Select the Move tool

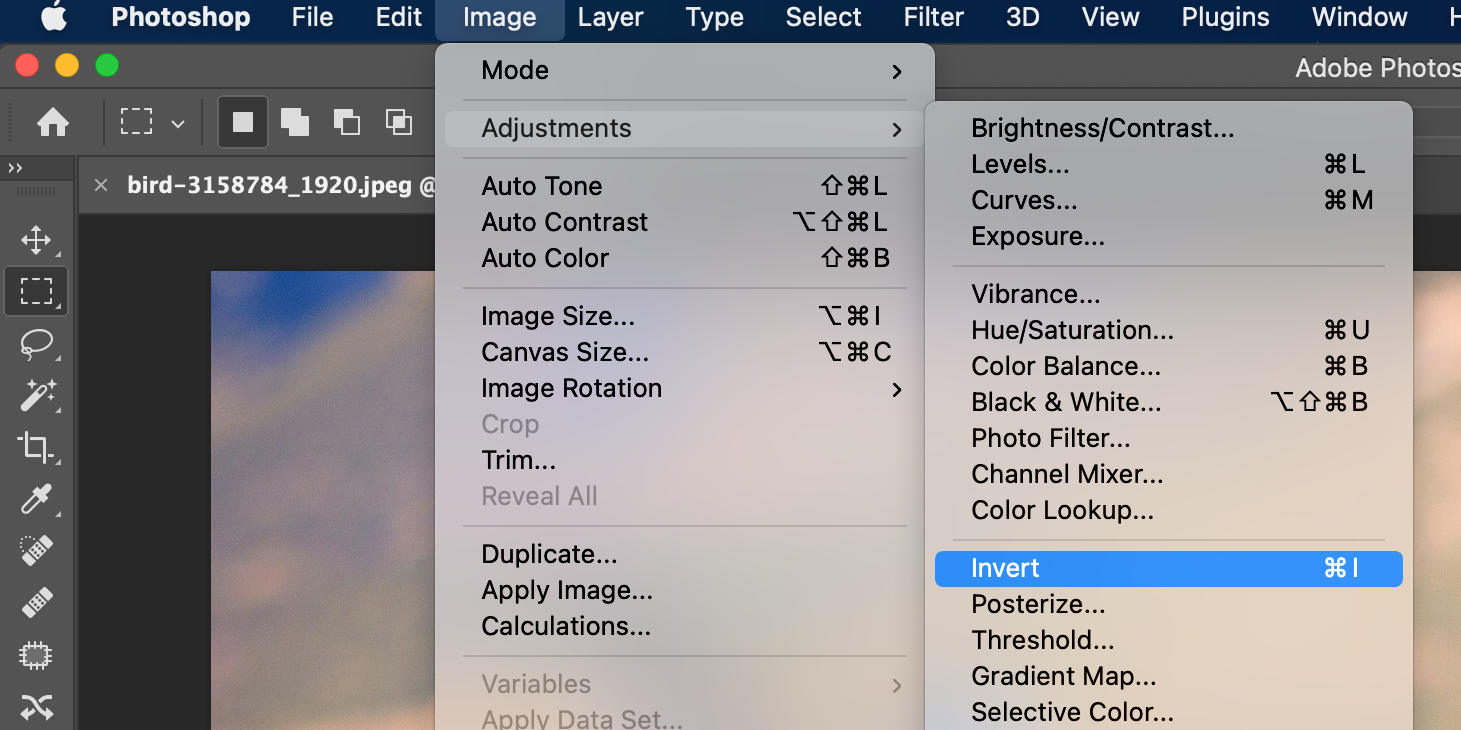pos(36,240)
